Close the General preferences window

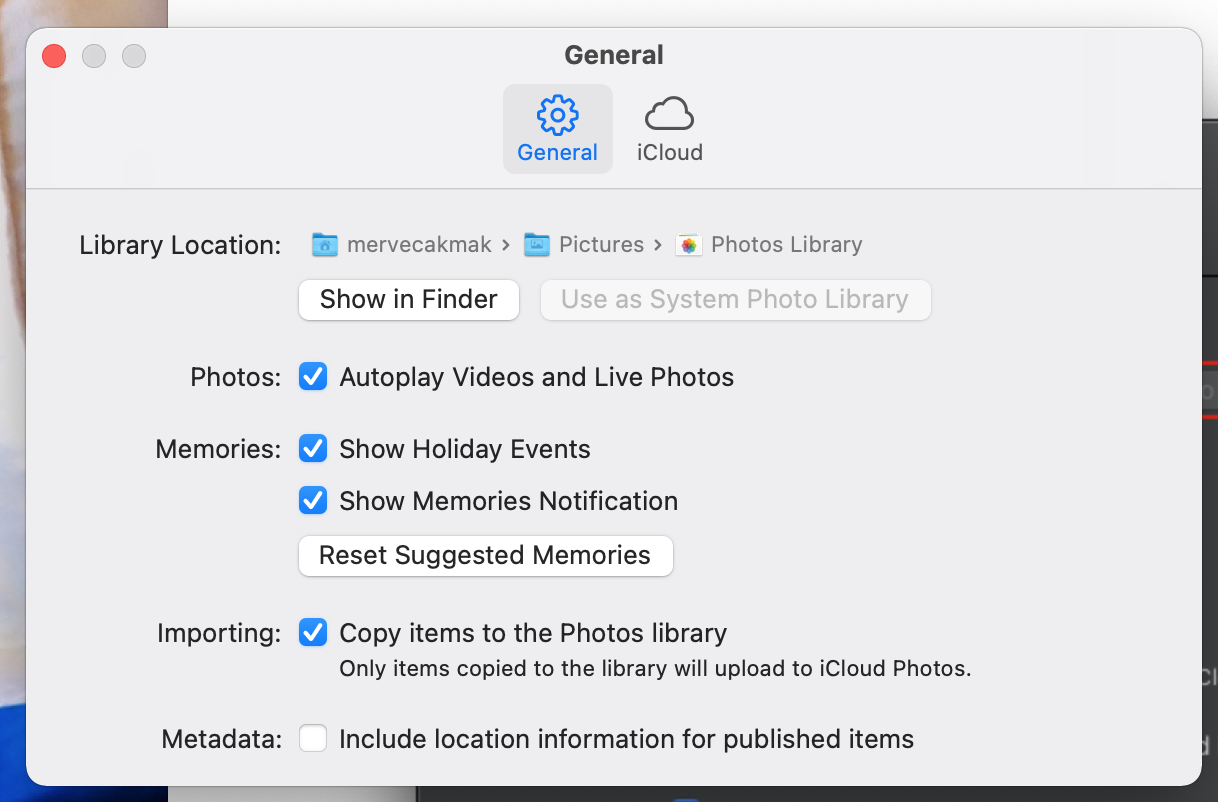54,56
